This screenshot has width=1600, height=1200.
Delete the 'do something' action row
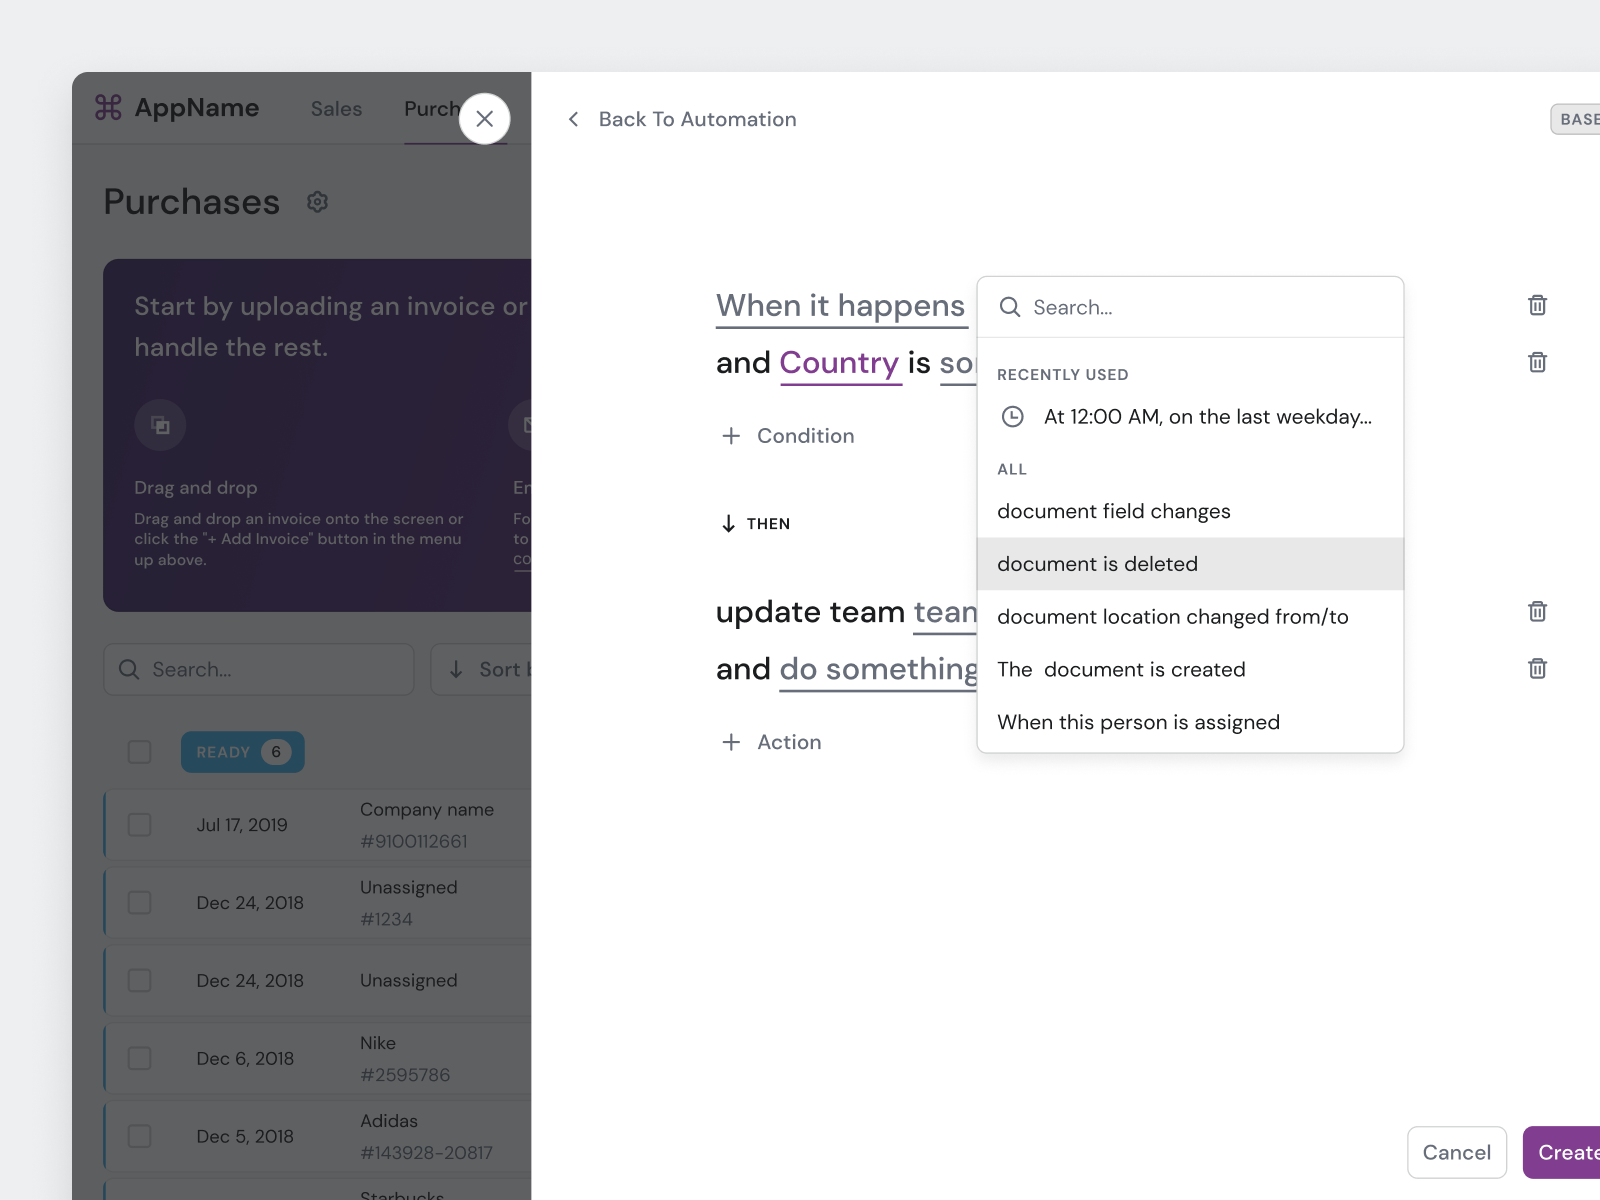(1537, 668)
